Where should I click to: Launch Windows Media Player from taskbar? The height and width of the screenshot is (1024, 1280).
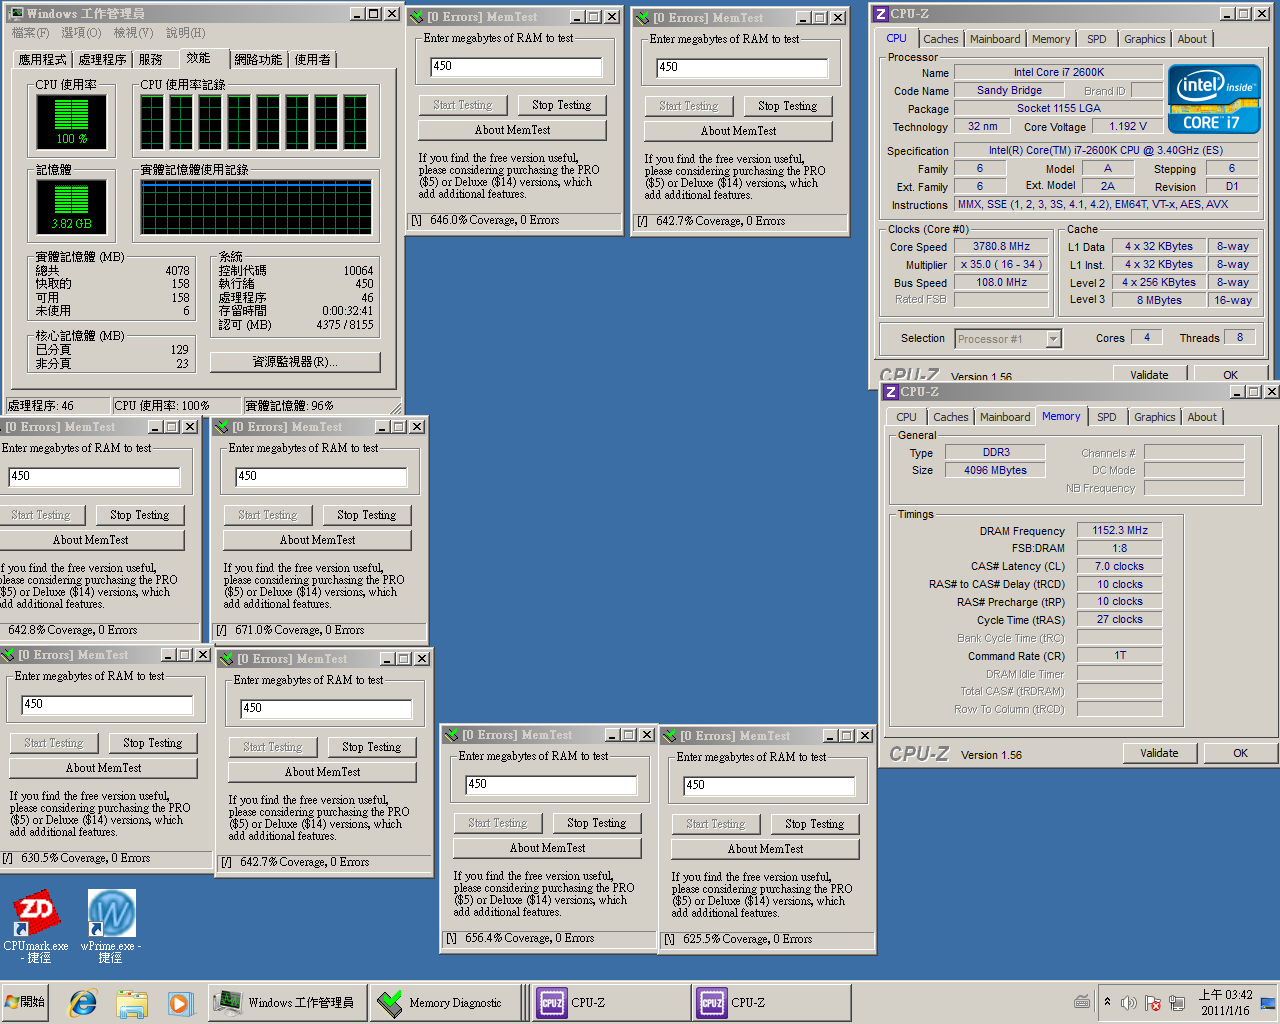180,1002
